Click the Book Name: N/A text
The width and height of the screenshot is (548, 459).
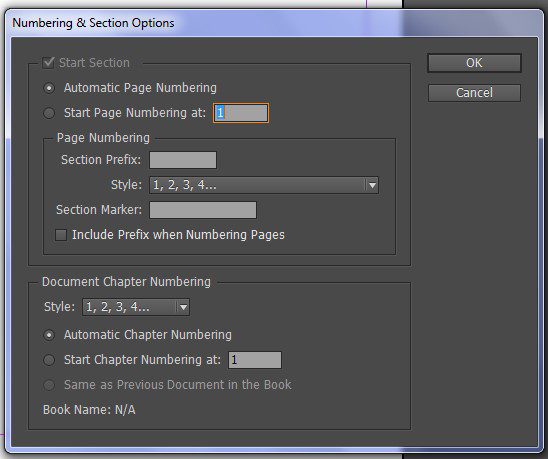click(89, 410)
